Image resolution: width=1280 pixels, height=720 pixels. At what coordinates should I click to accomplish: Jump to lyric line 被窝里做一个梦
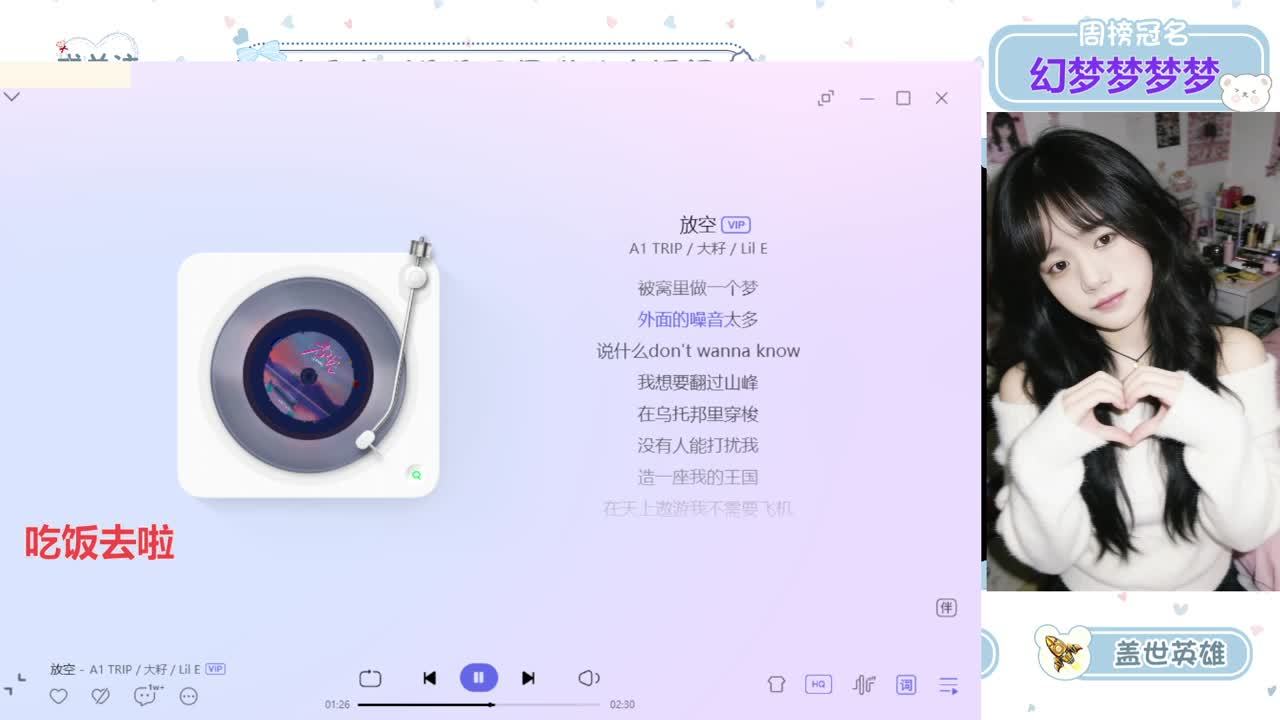click(x=698, y=288)
